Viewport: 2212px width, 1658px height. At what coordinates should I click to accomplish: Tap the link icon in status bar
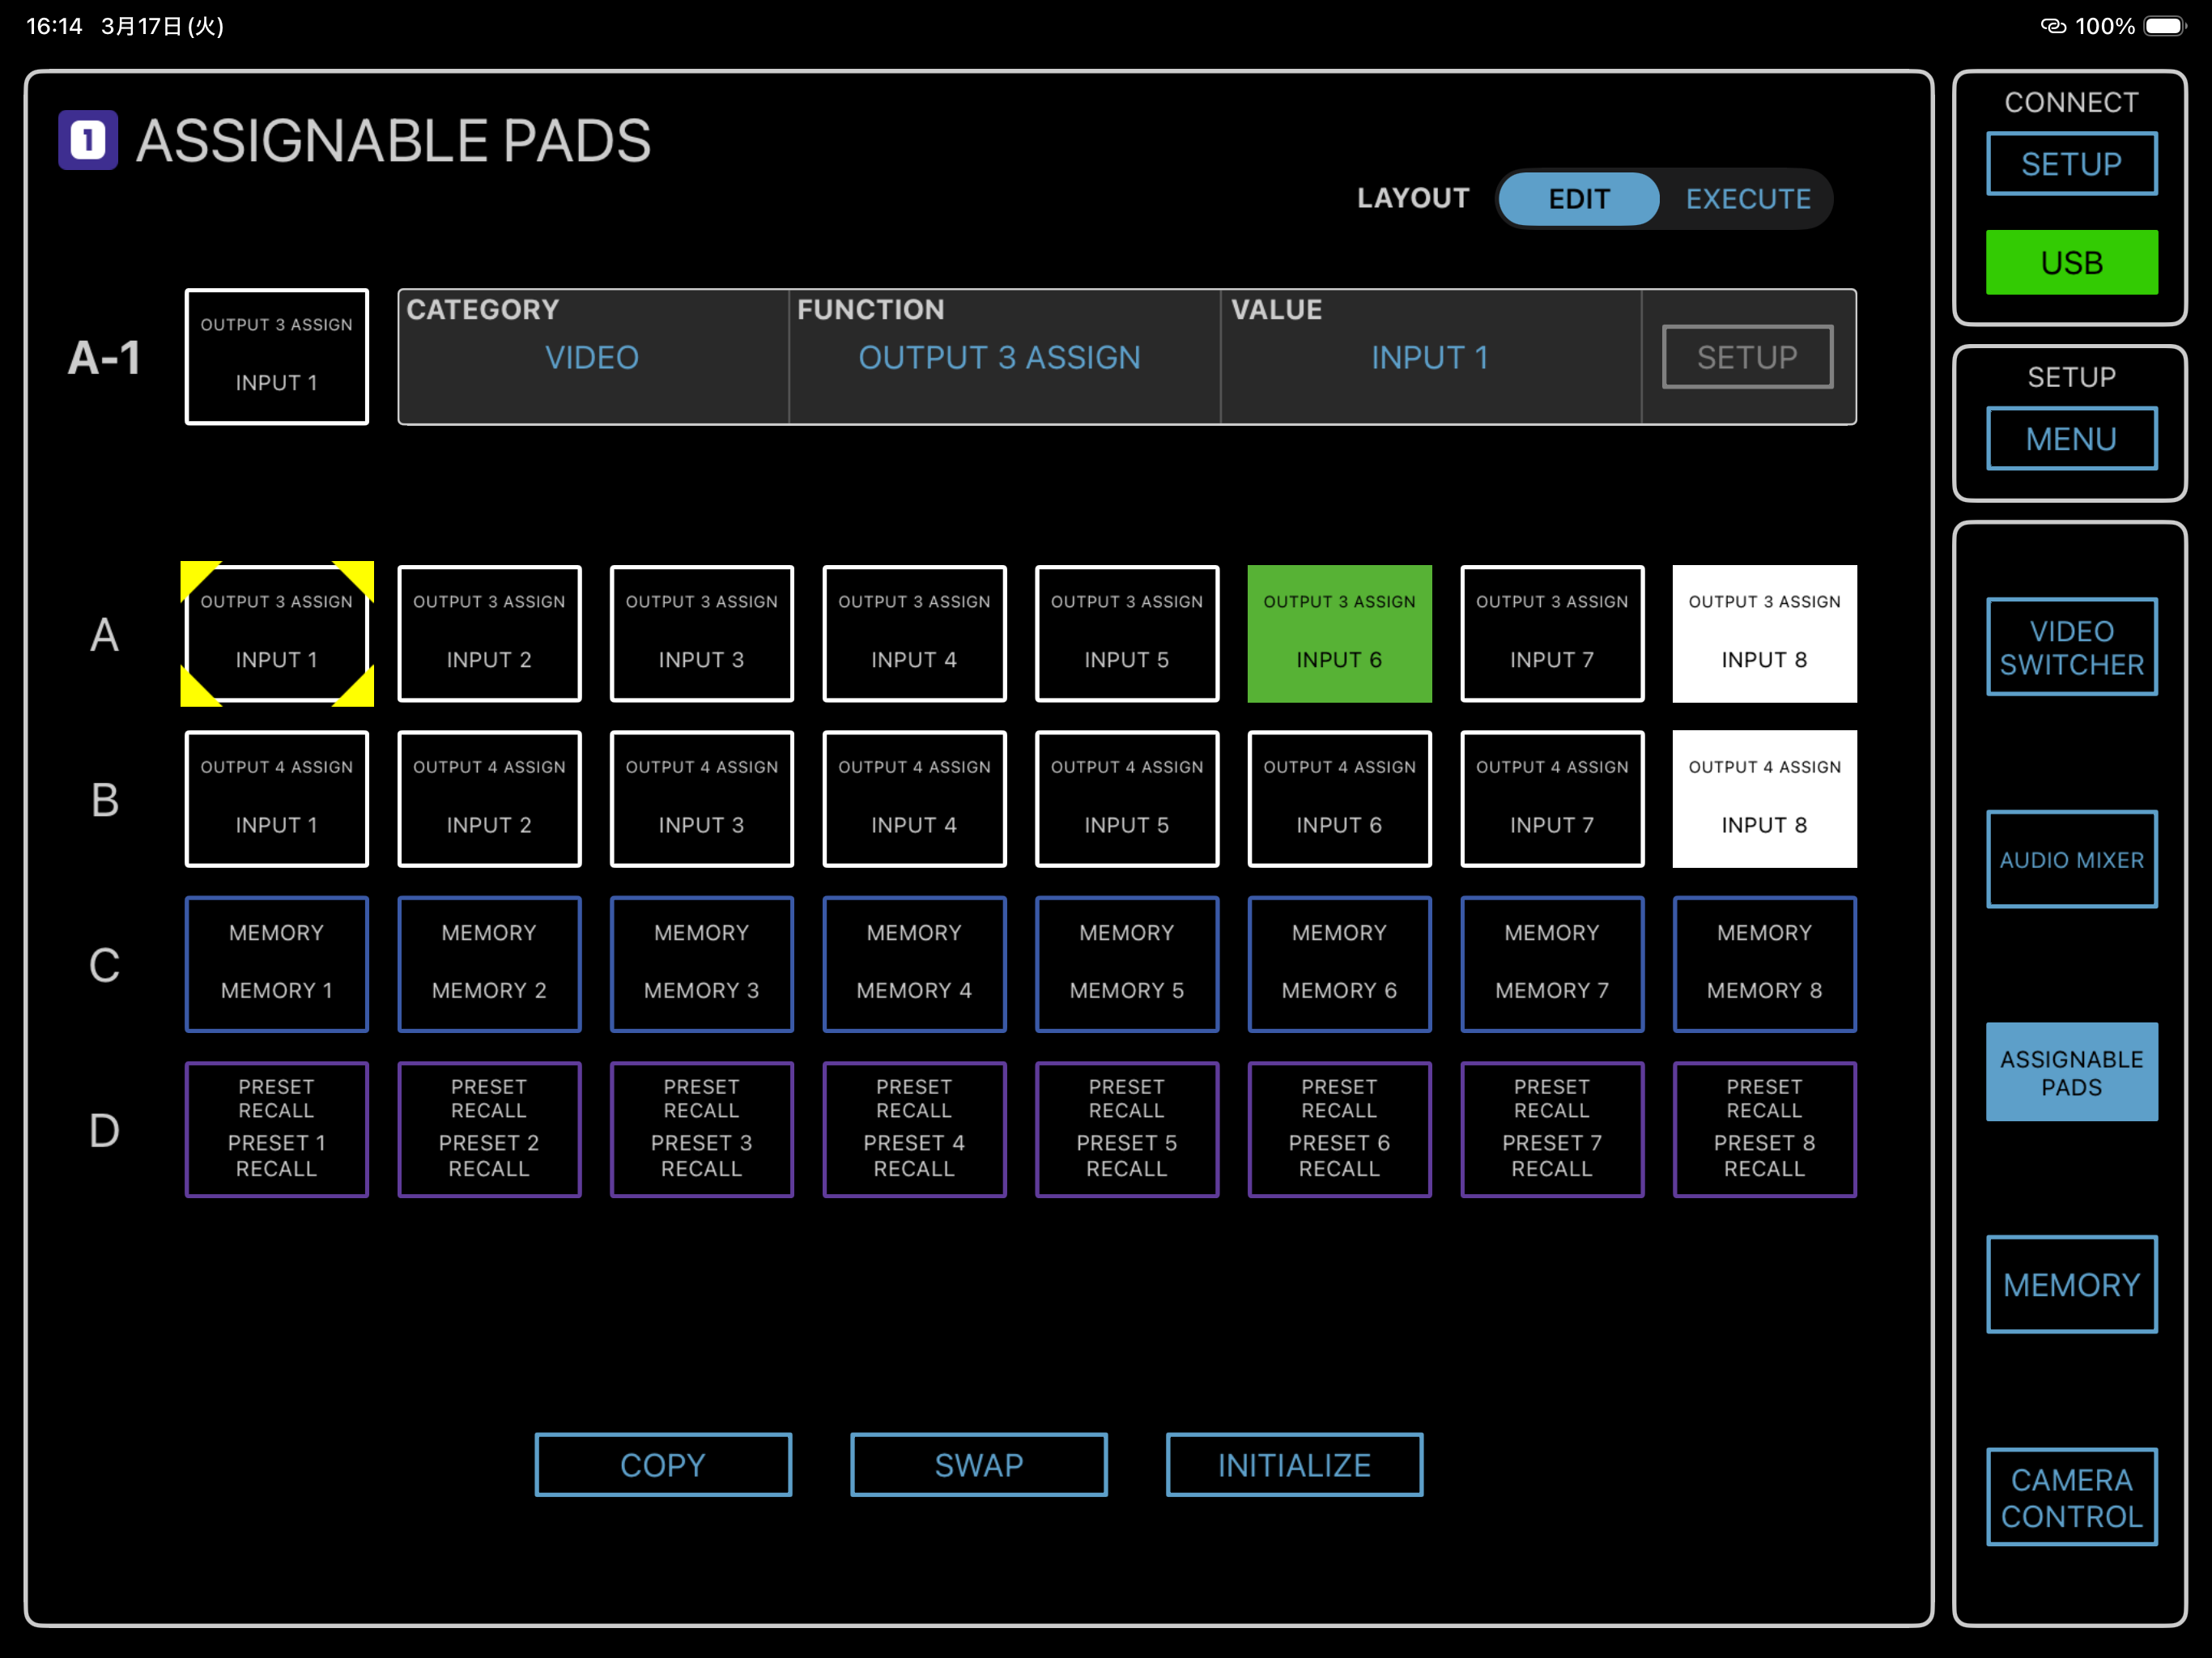pos(2053,26)
